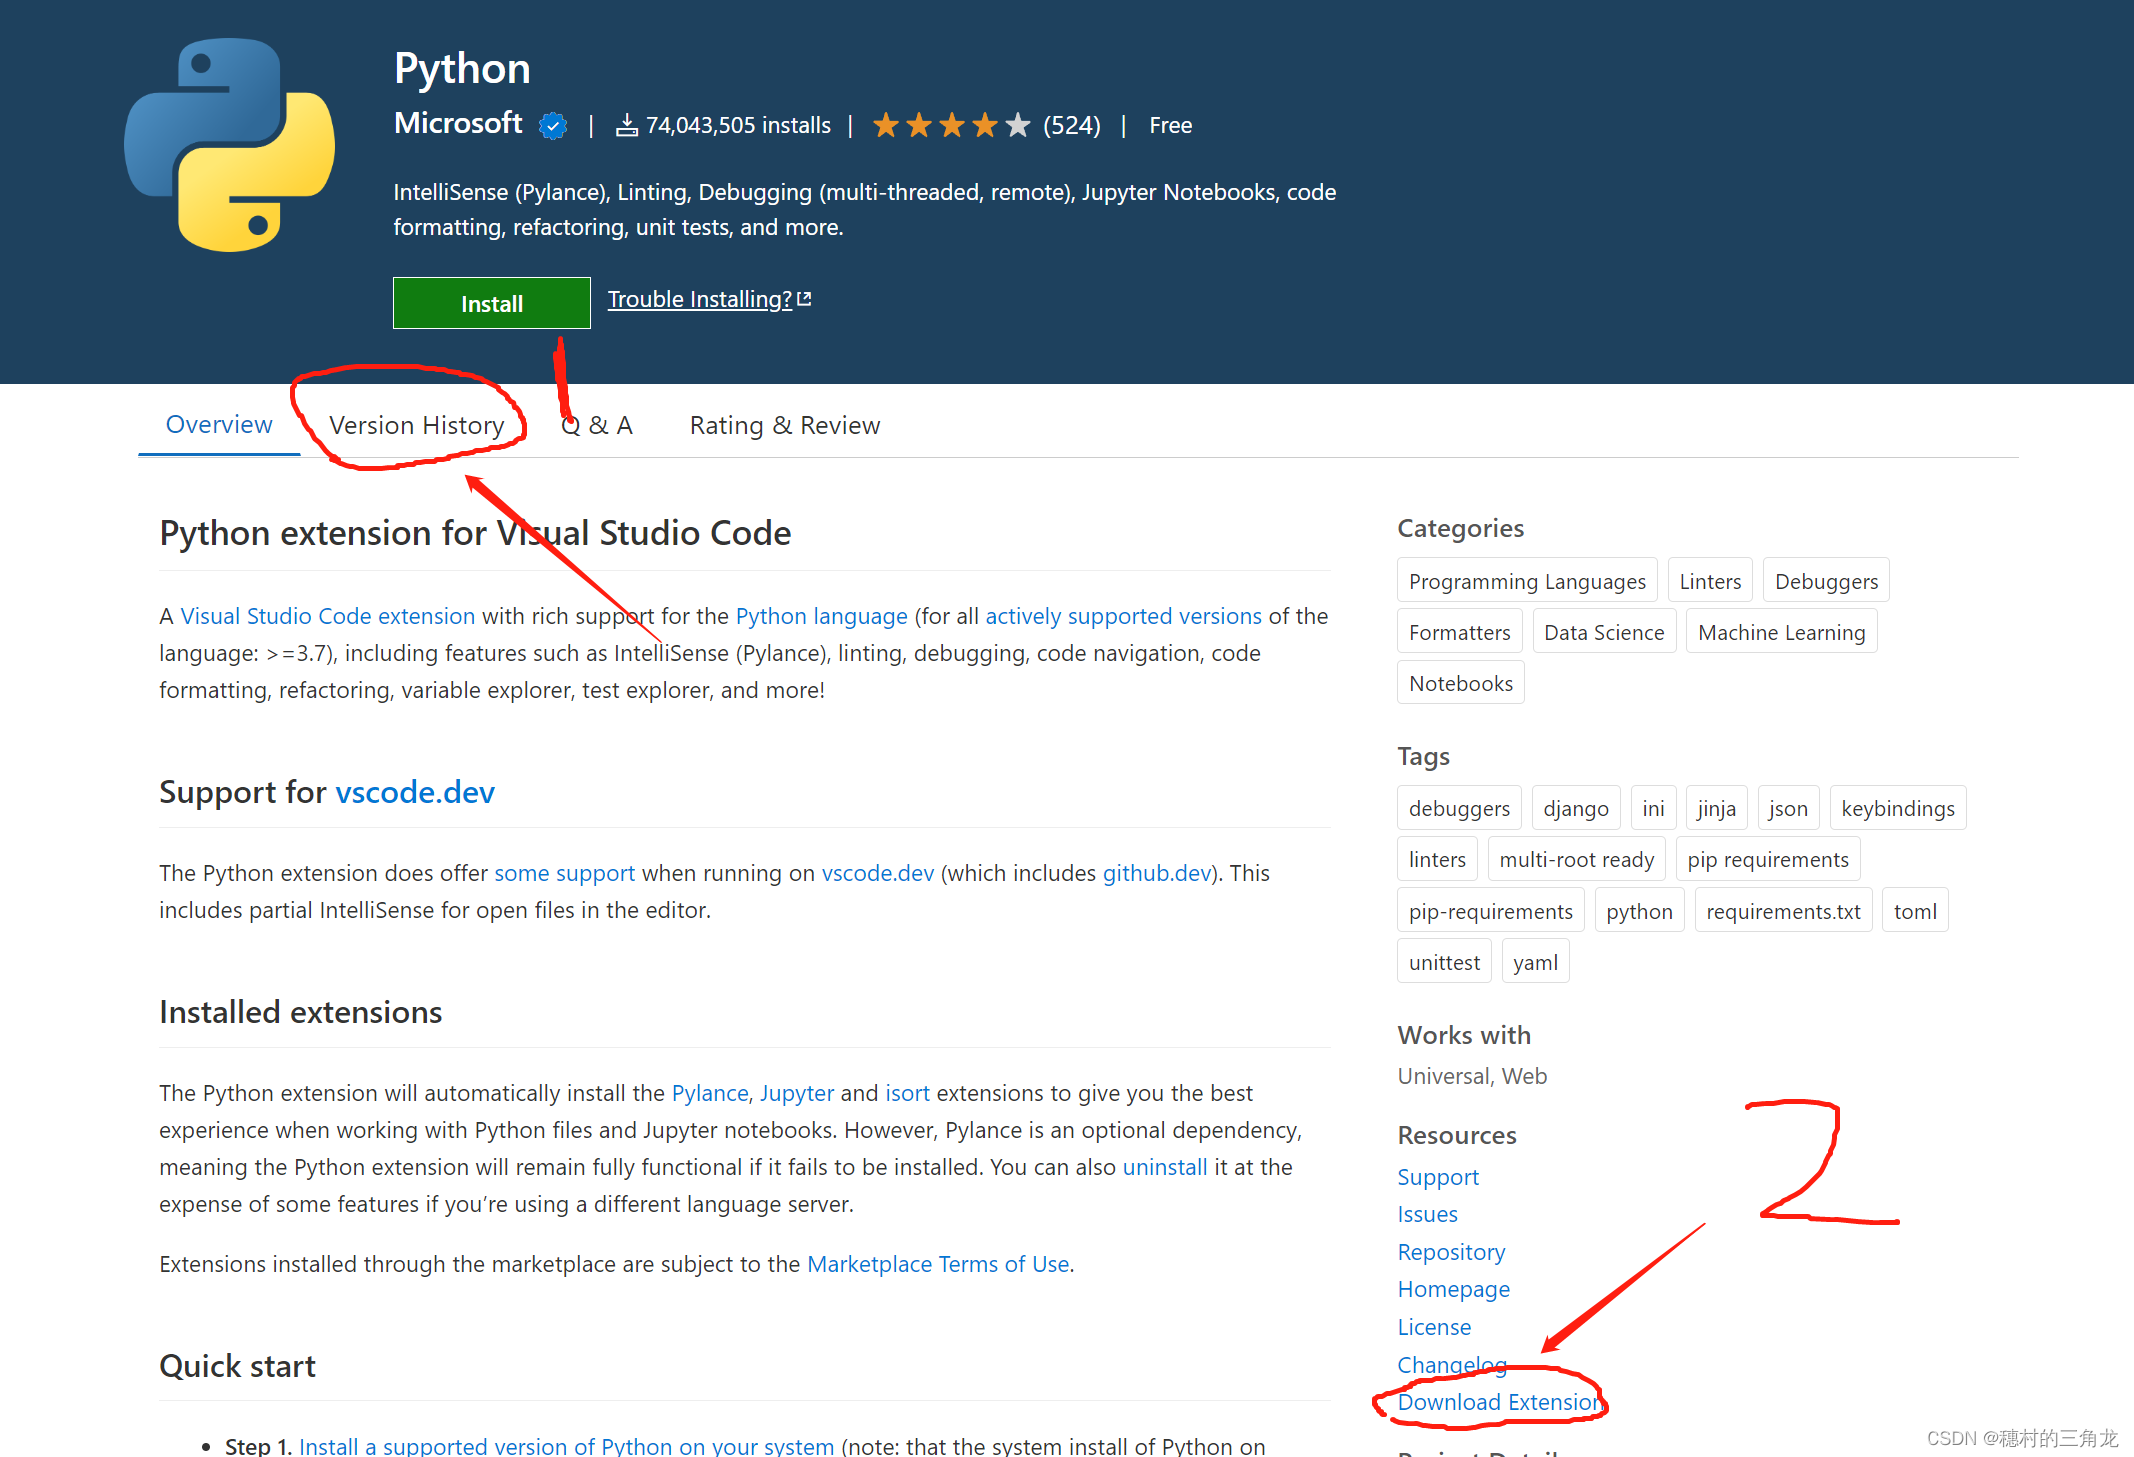Click the unittest tag
Screen dimensions: 2134x1457
point(1444,962)
